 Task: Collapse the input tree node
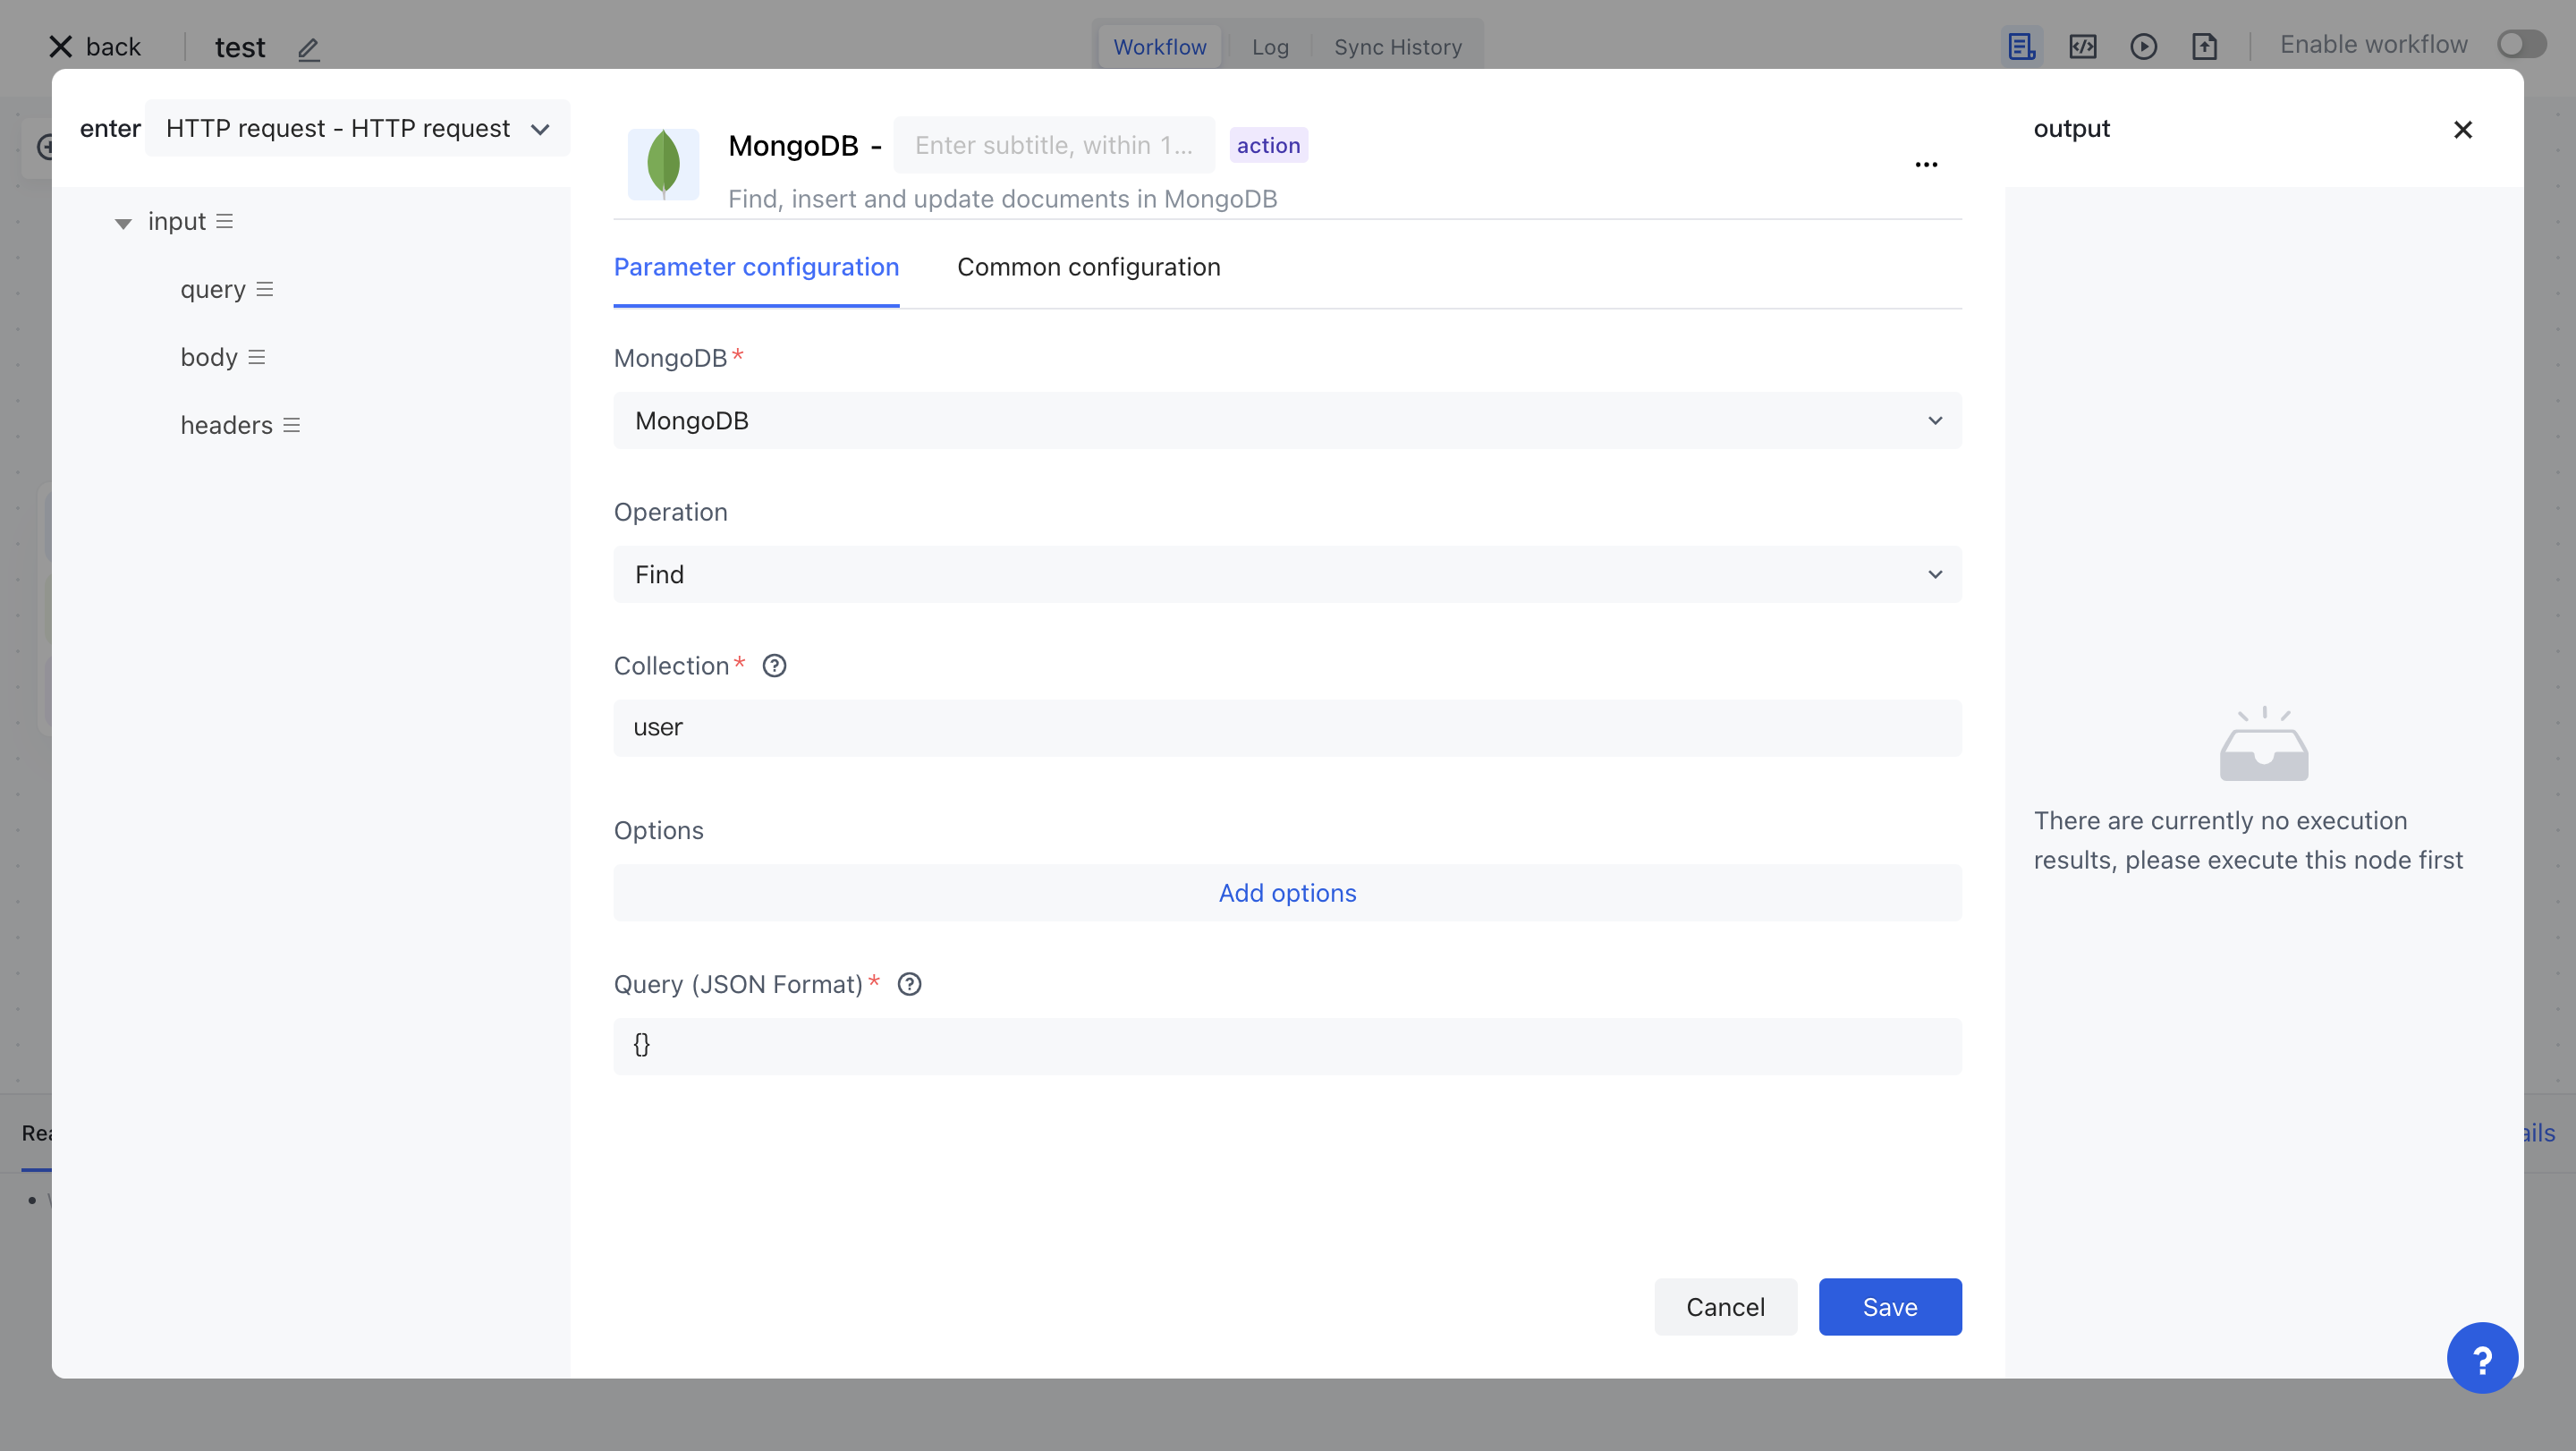(x=123, y=223)
